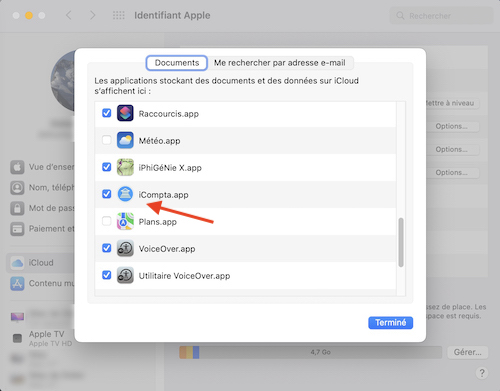This screenshot has height=391, width=500.
Task: Select the iPhiGéNie X.app row label
Action: [x=170, y=168]
